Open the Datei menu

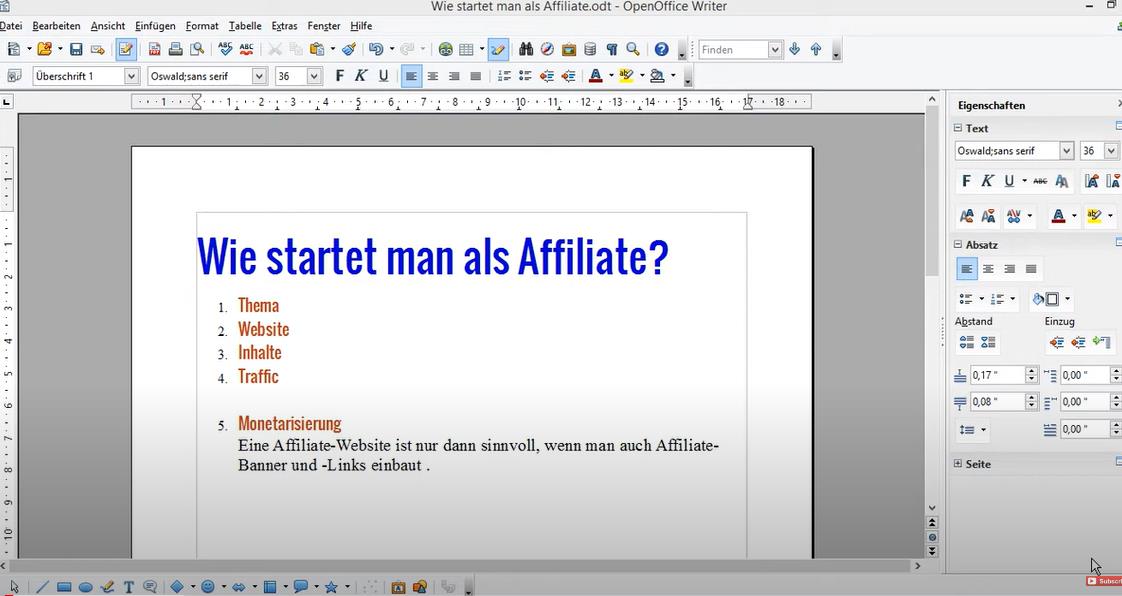[x=11, y=26]
